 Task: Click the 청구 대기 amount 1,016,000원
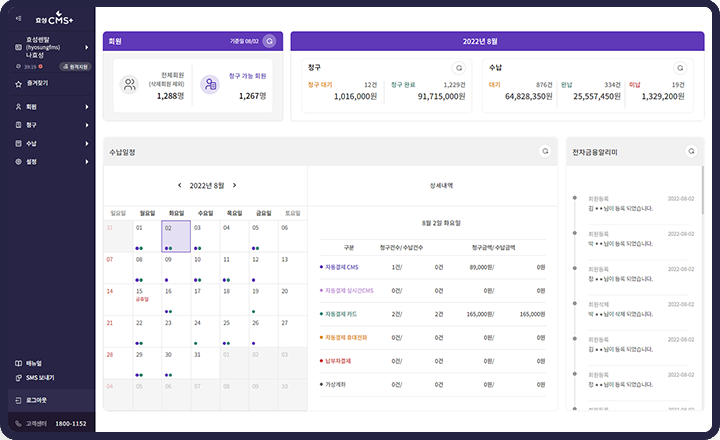tap(355, 96)
